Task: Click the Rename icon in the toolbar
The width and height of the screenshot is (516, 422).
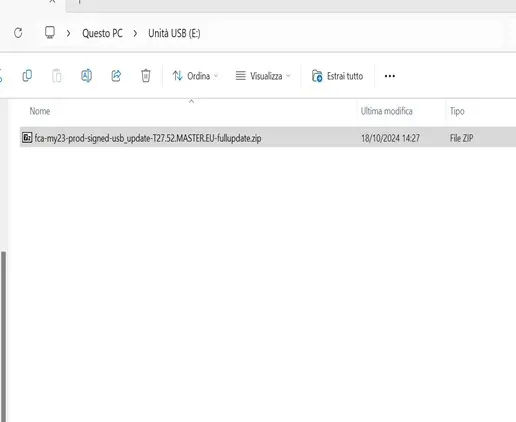Action: 86,76
